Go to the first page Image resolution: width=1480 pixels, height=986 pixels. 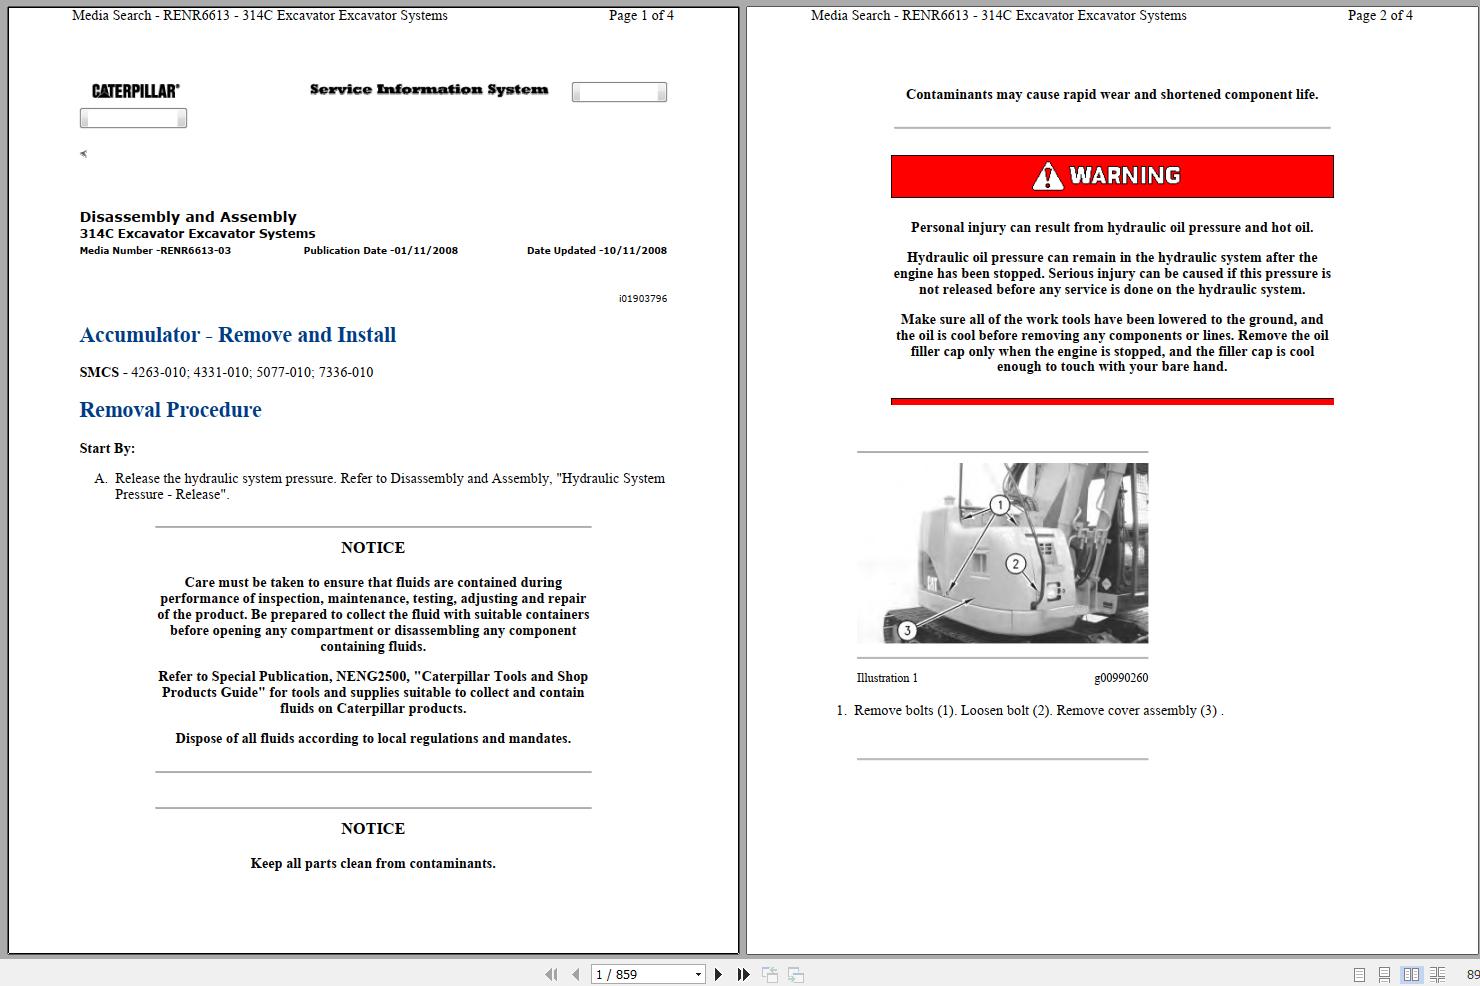(551, 974)
